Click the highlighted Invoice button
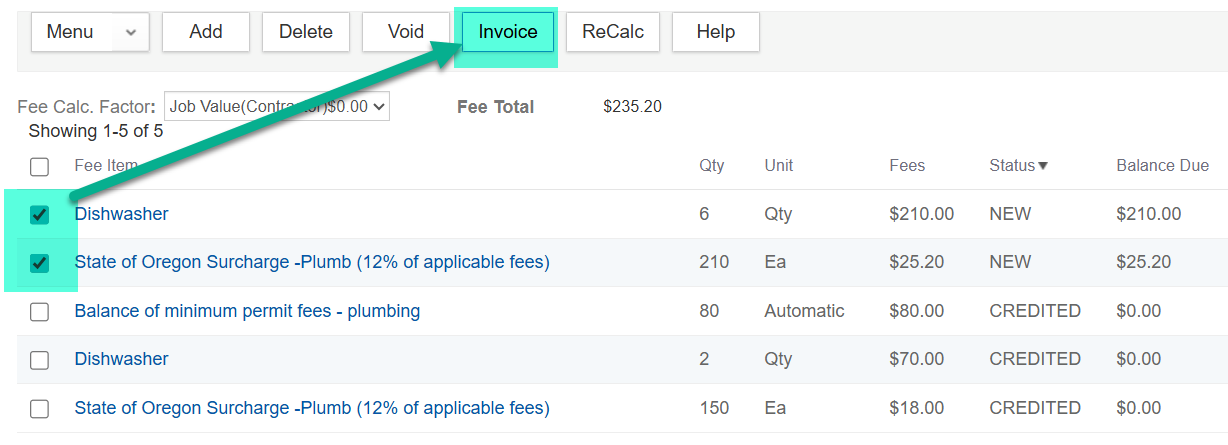 507,32
